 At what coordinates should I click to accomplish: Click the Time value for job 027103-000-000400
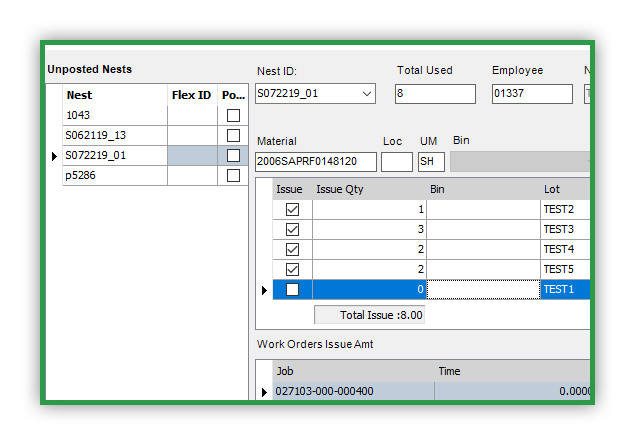512,391
